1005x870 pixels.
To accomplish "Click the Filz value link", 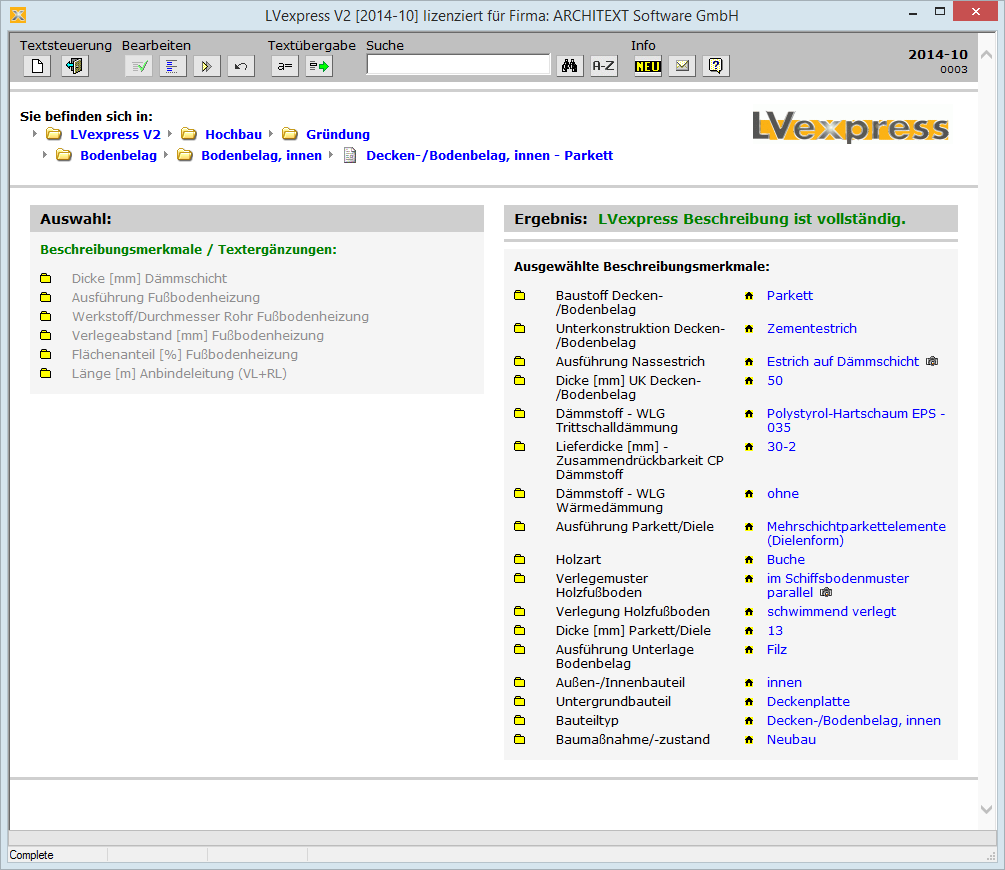I will (777, 649).
